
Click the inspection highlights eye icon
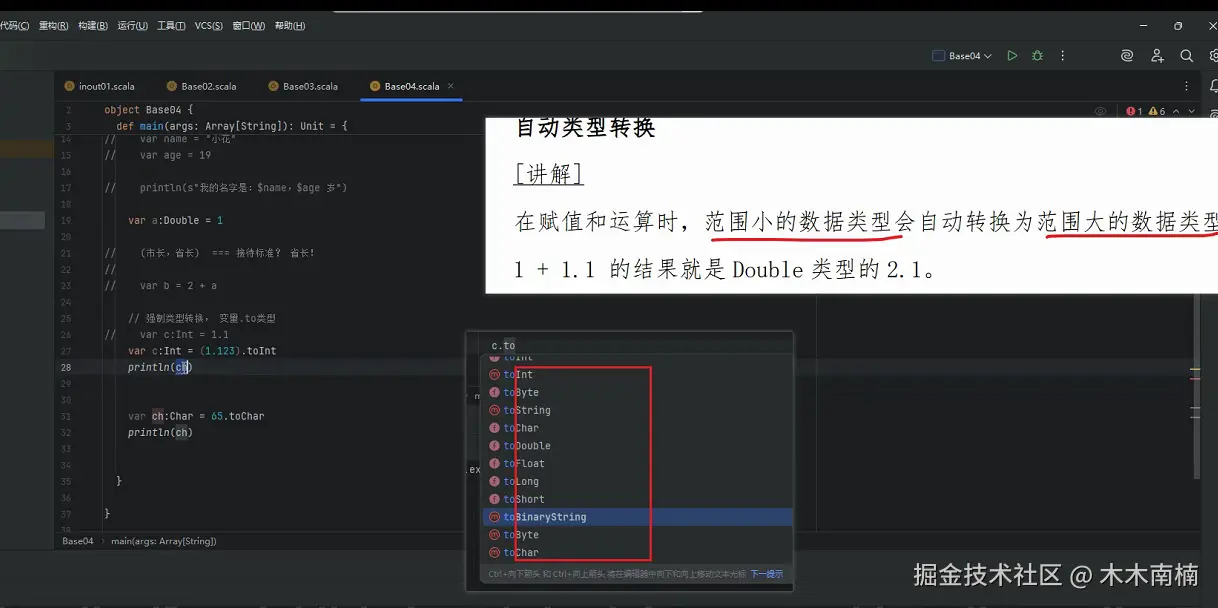coord(1102,111)
